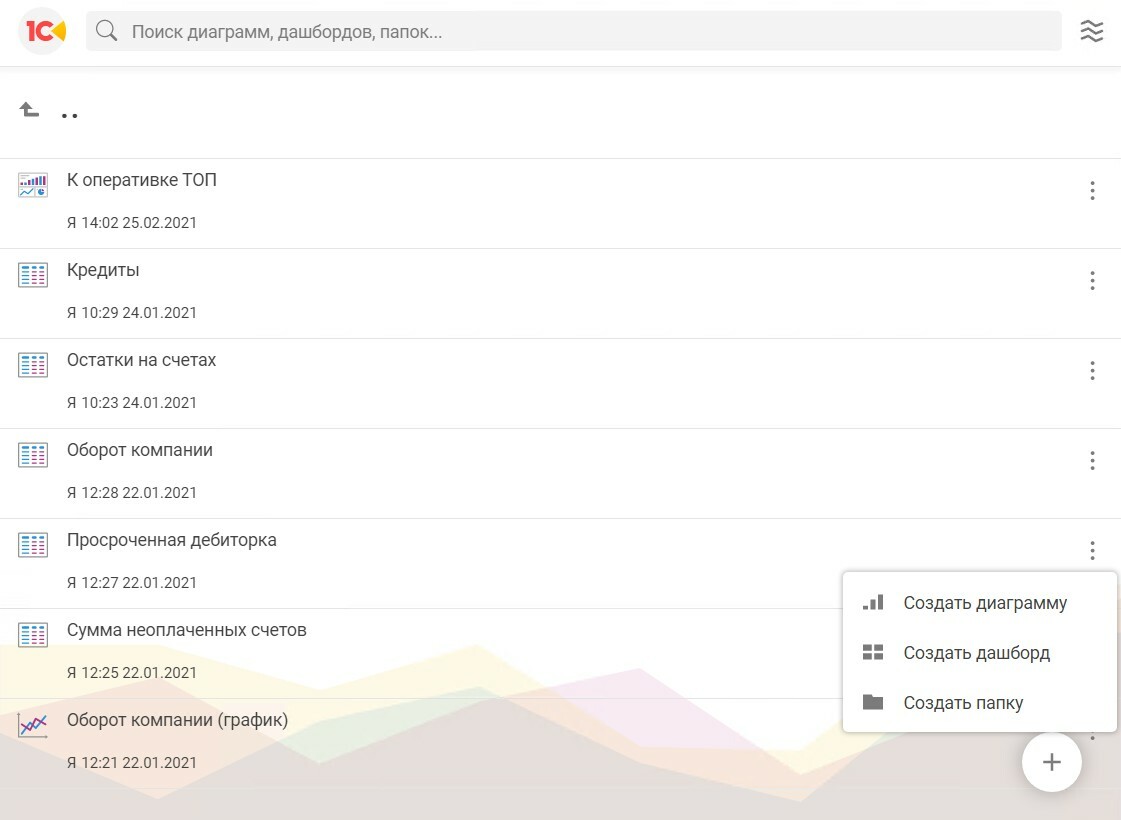Choose Создать дашборд menu item
Viewport: 1121px width, 820px height.
(976, 653)
